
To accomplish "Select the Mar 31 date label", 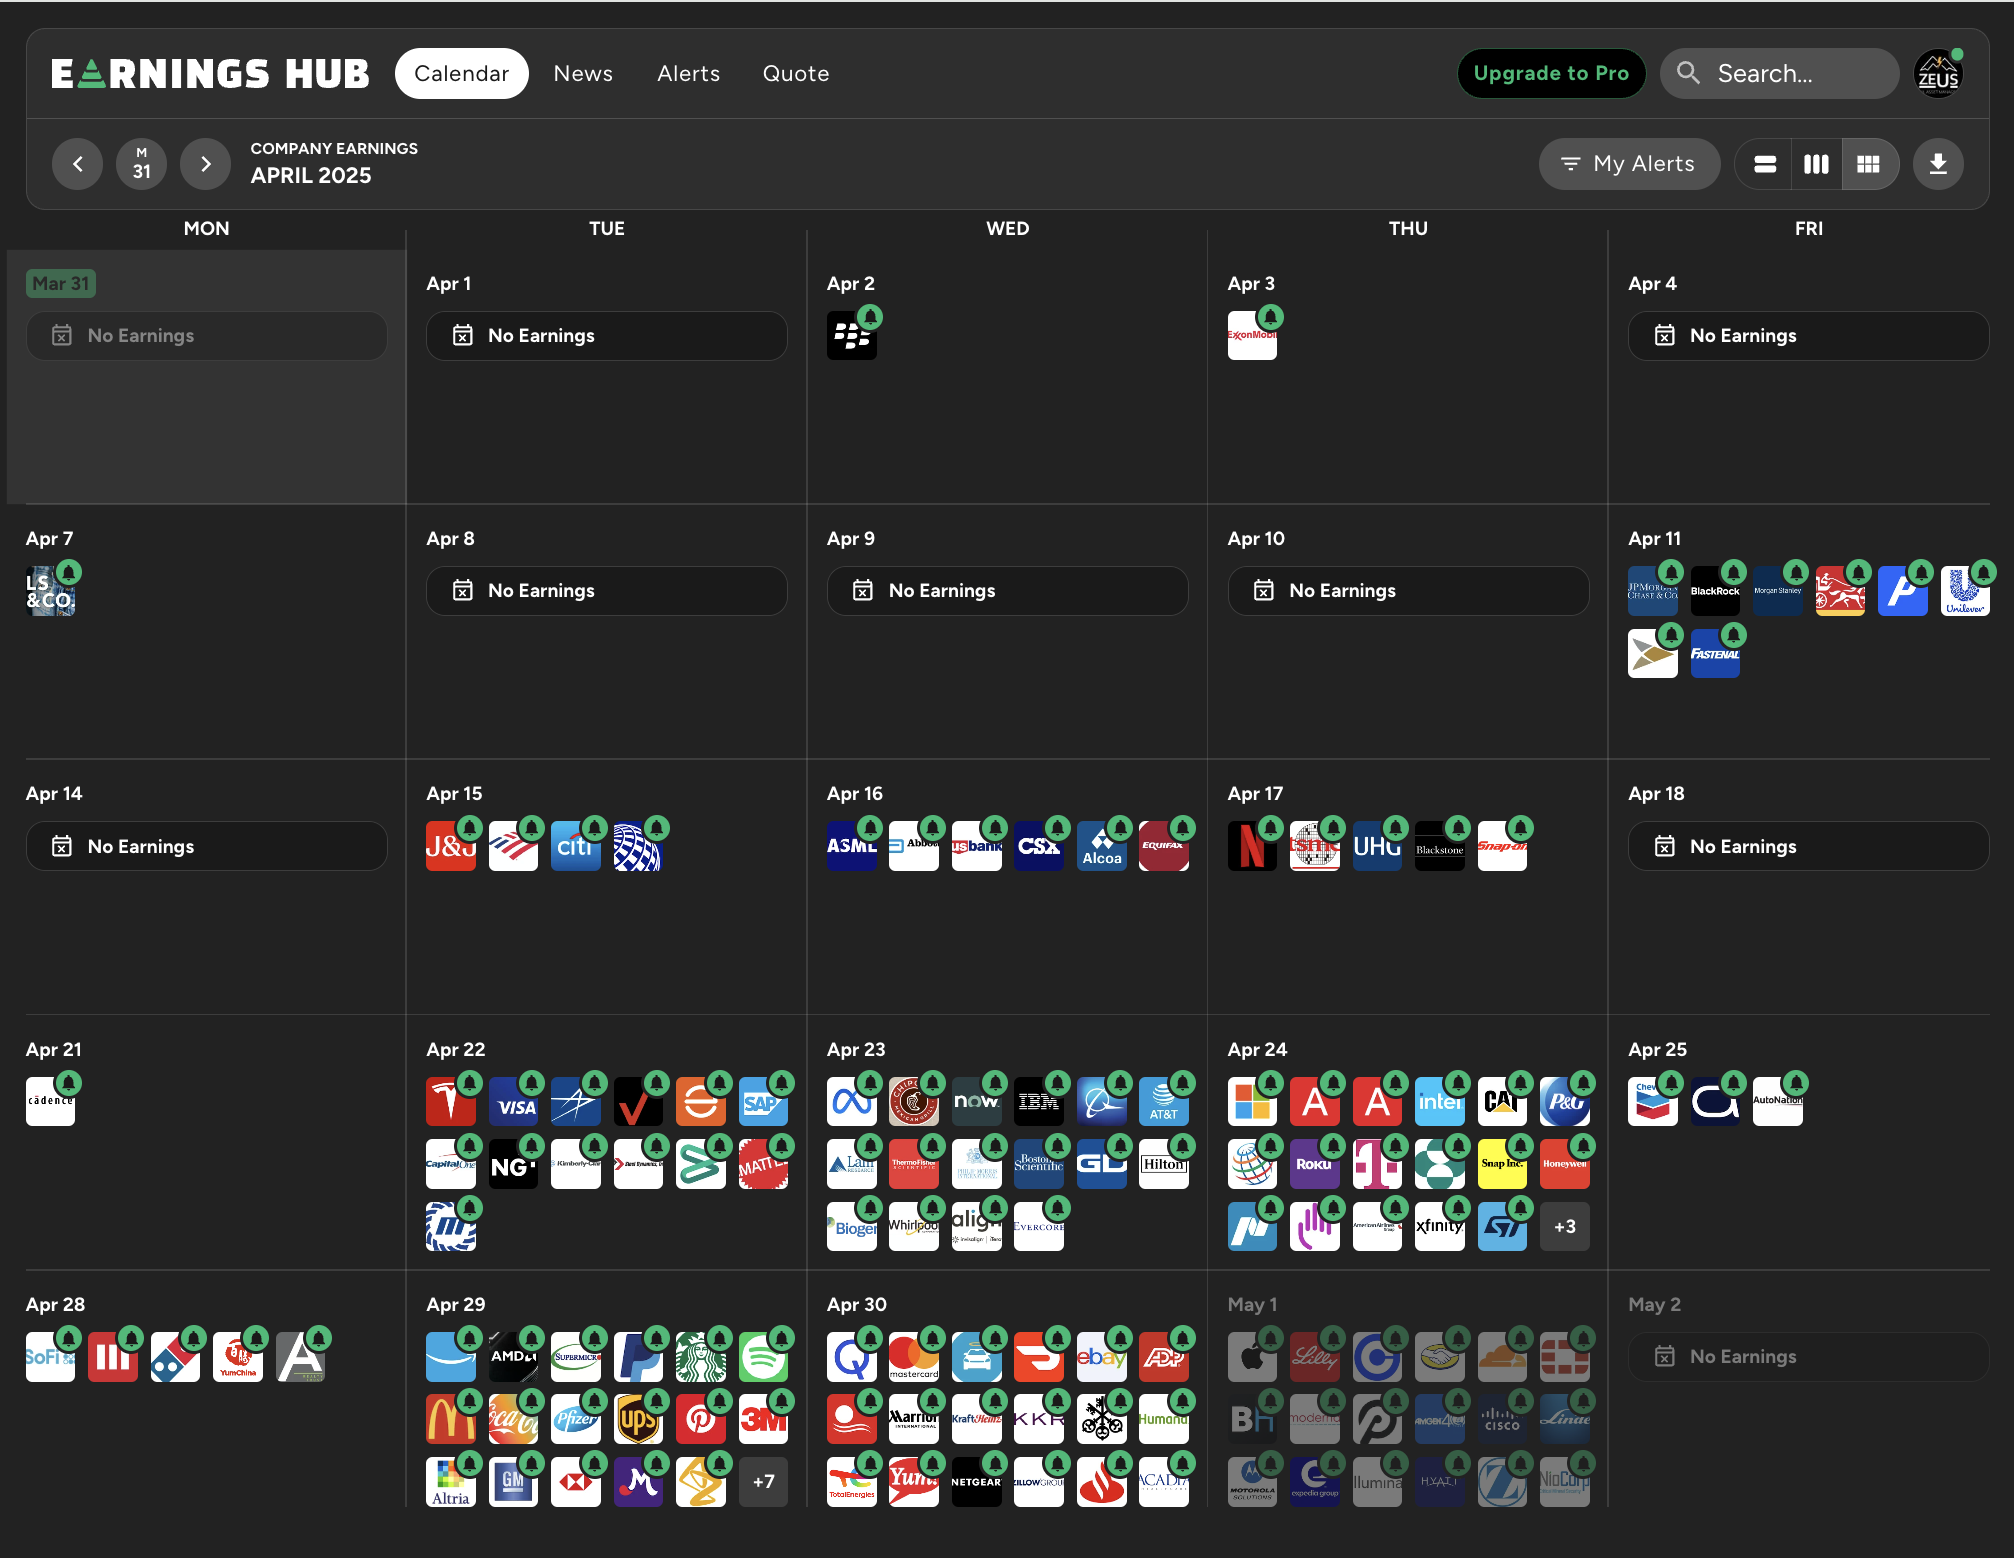I will (61, 283).
